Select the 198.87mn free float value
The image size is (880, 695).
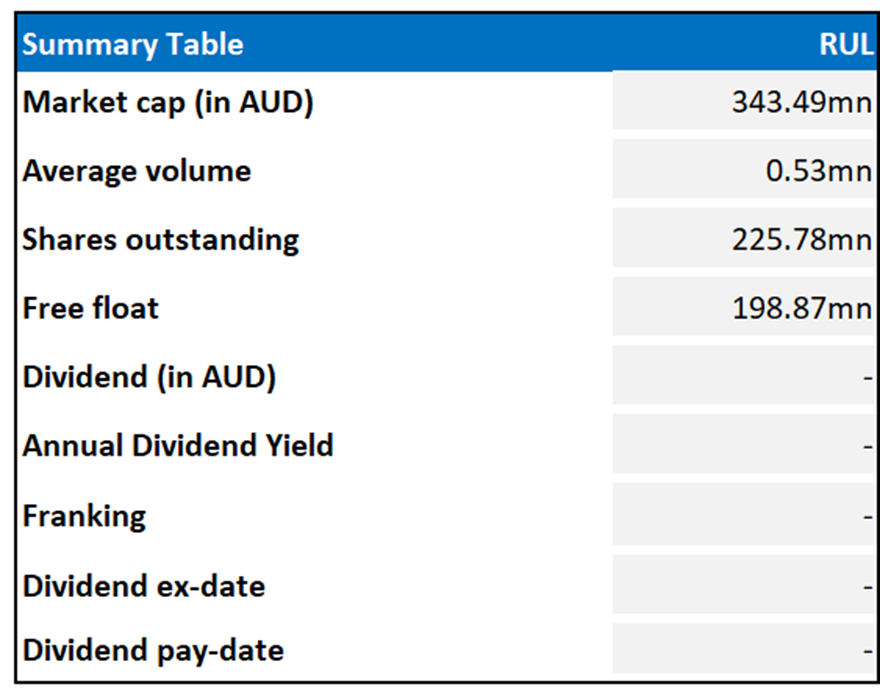[x=801, y=308]
